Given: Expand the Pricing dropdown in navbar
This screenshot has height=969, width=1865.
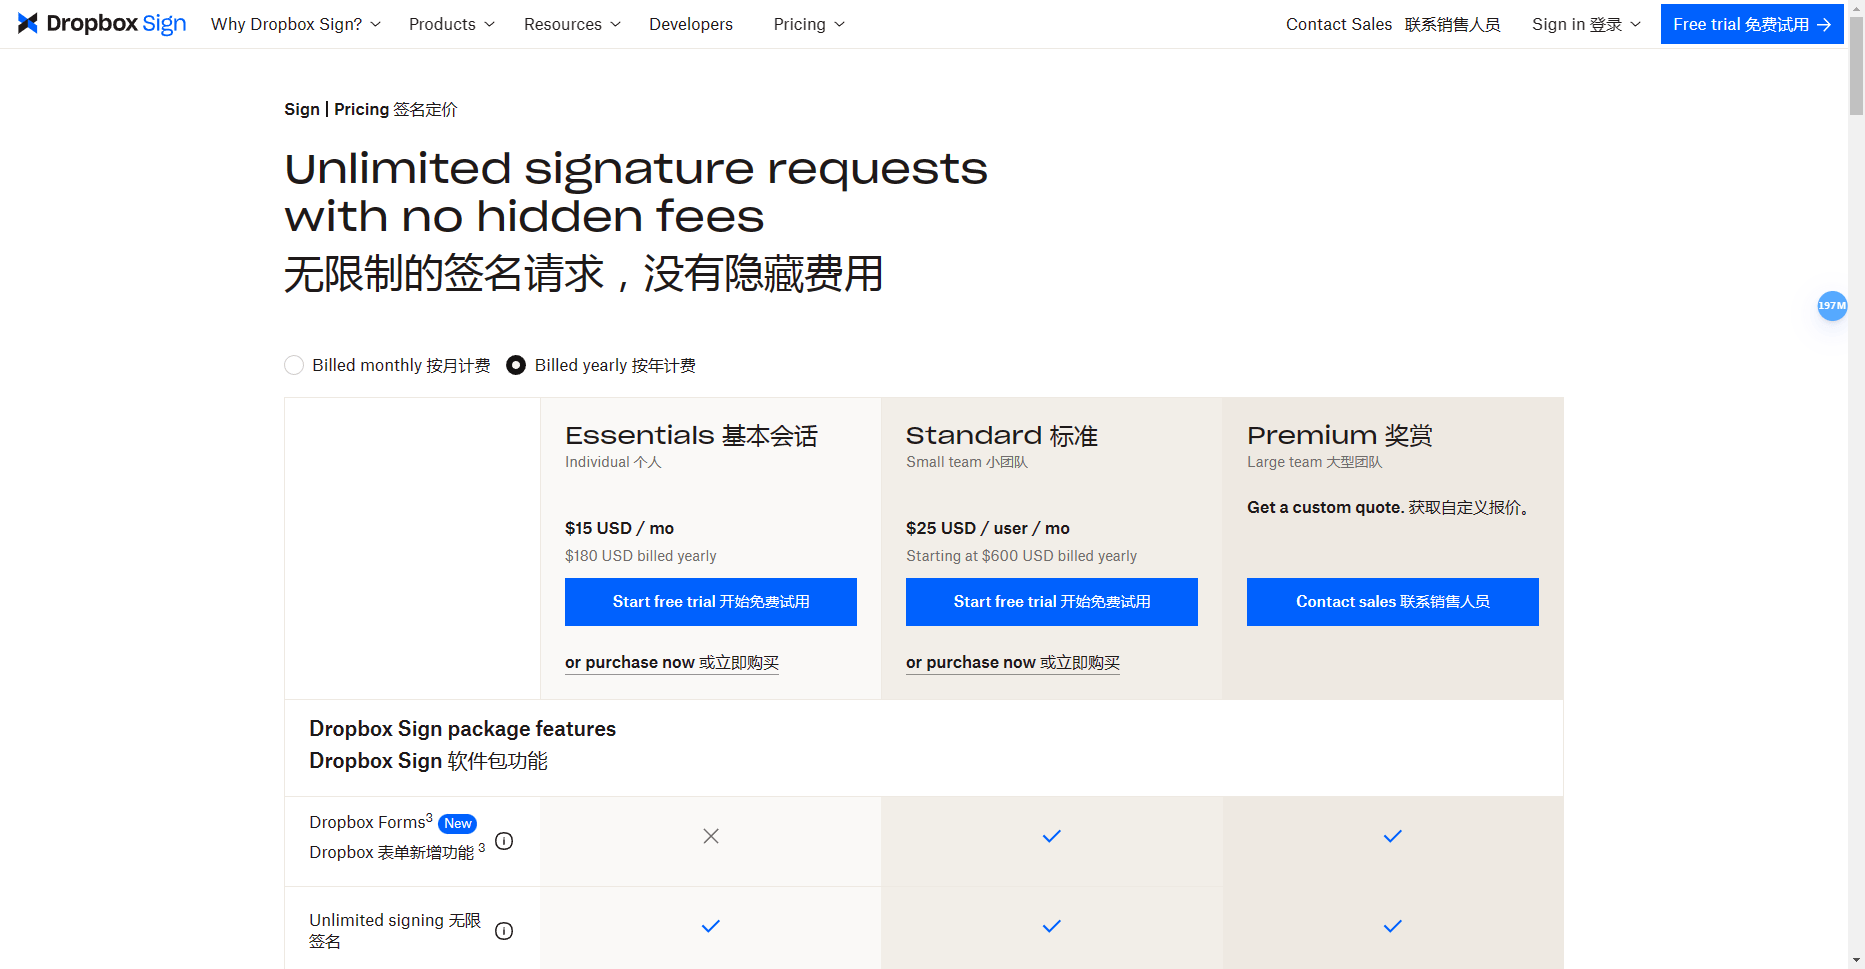Looking at the screenshot, I should pos(809,24).
